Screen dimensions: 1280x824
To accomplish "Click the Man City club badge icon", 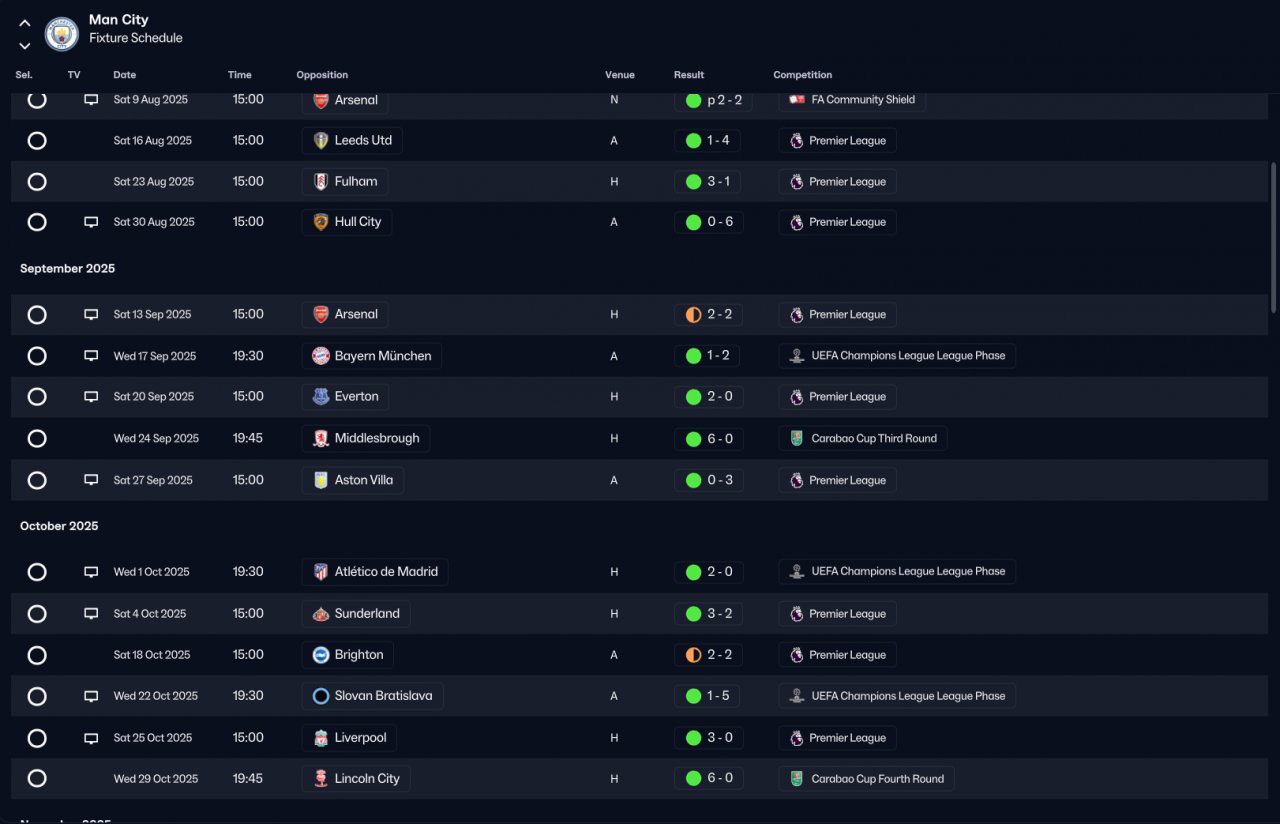I will (62, 33).
